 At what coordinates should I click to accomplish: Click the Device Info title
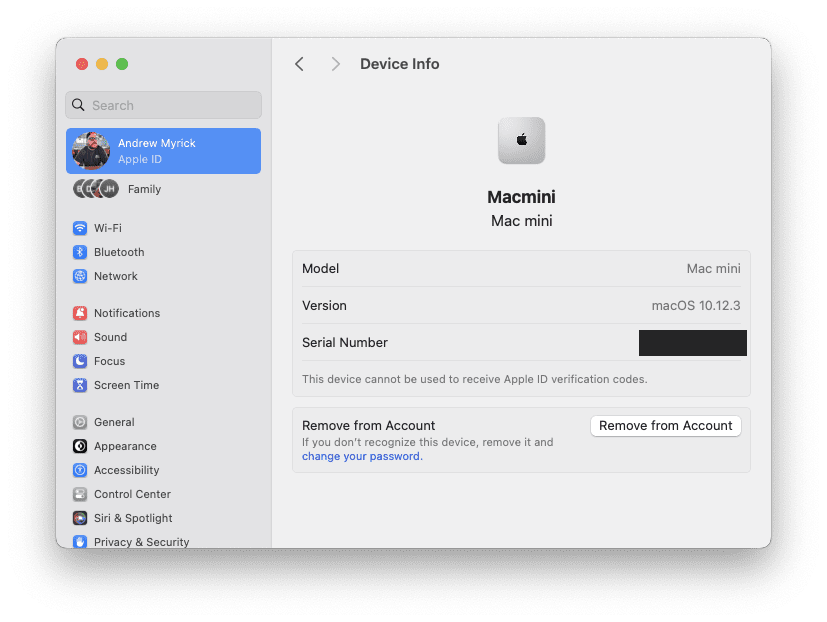click(400, 64)
